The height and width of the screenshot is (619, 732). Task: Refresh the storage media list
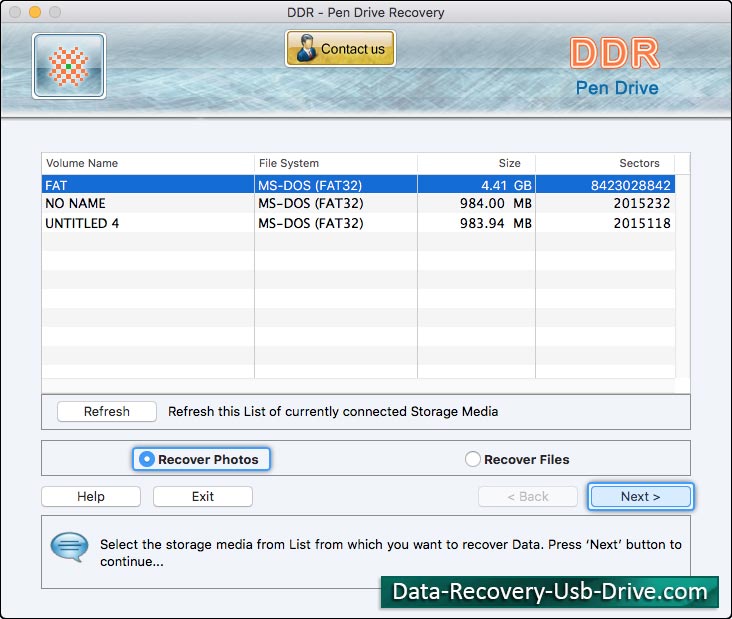[106, 411]
